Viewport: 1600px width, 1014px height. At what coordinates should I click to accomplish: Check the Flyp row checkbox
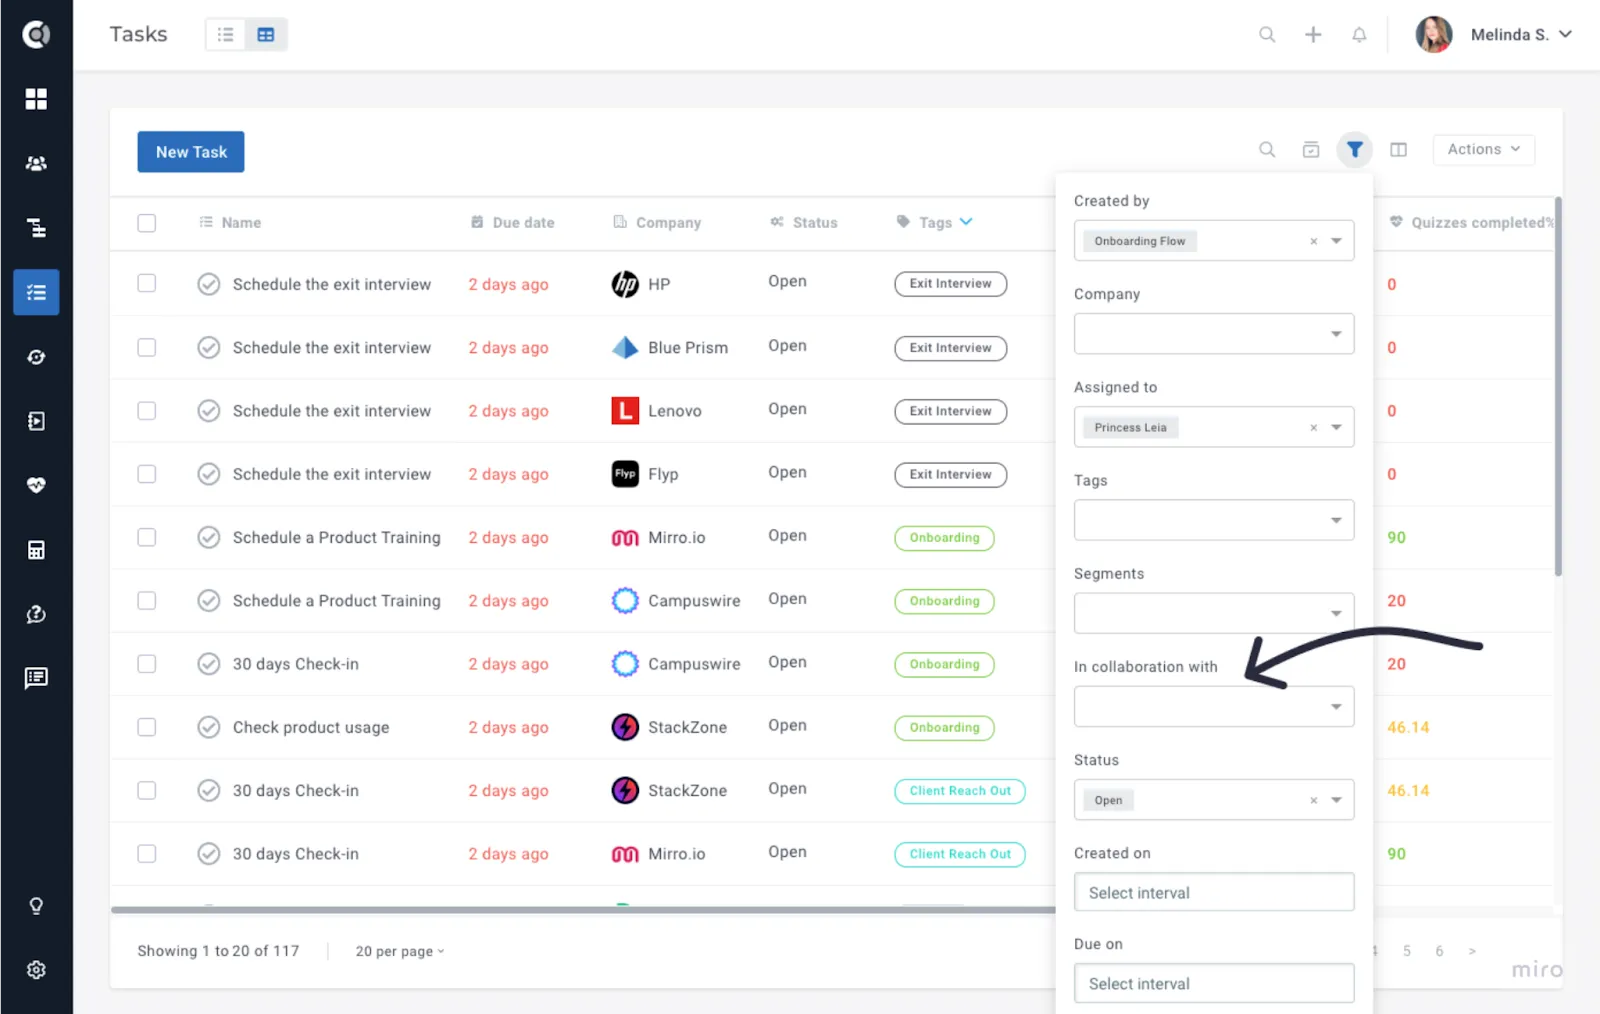click(x=147, y=473)
